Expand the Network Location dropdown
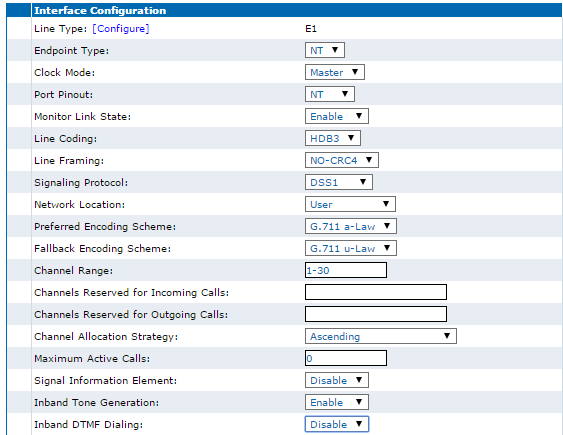This screenshot has height=435, width=563. (x=350, y=204)
